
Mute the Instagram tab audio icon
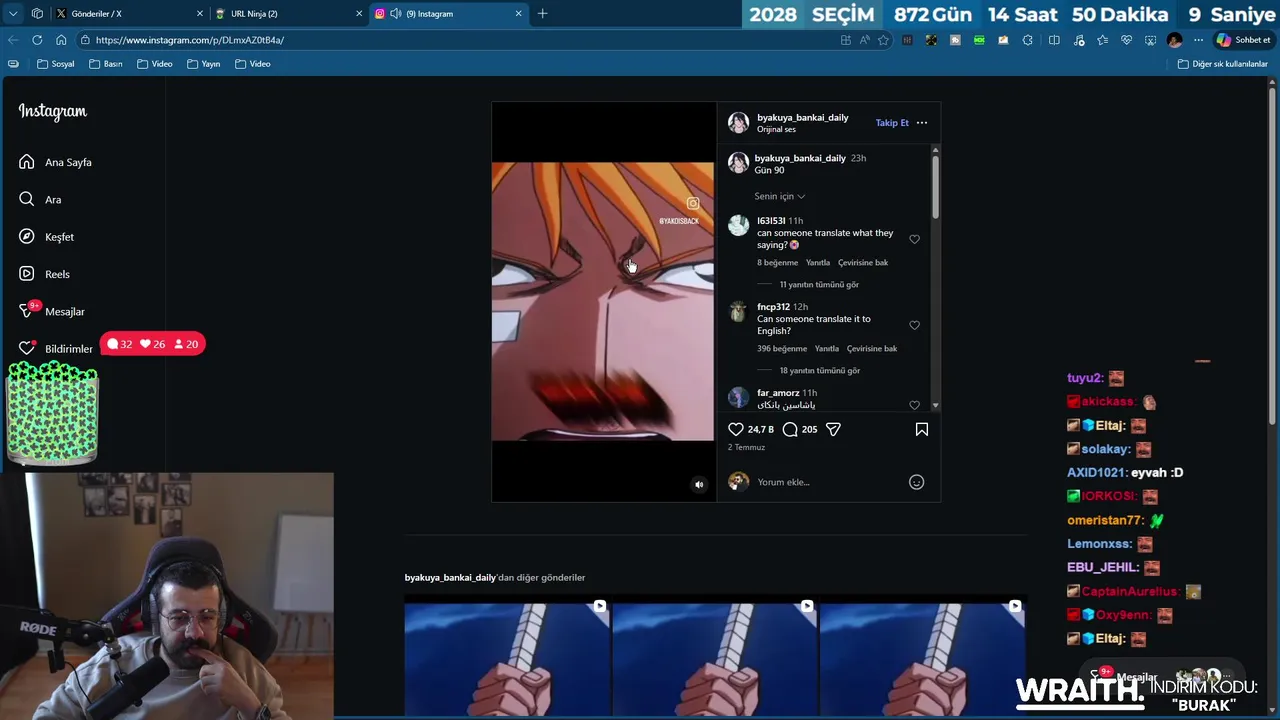coord(395,14)
